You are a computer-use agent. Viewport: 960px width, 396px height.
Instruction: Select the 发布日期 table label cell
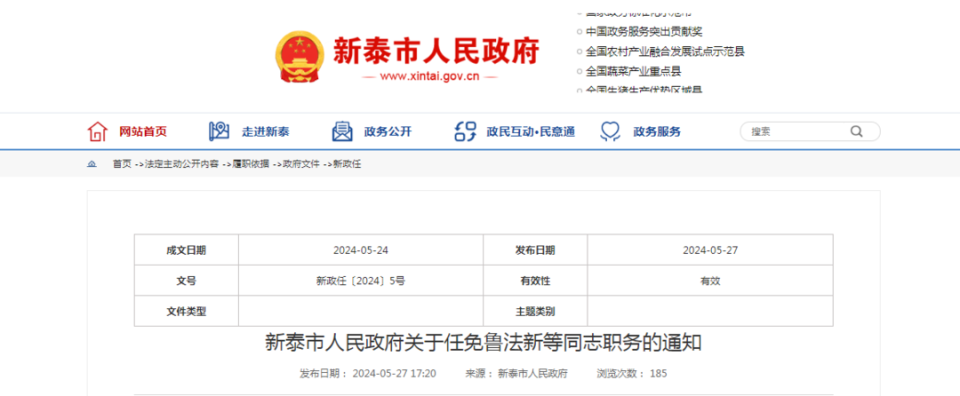click(x=535, y=250)
